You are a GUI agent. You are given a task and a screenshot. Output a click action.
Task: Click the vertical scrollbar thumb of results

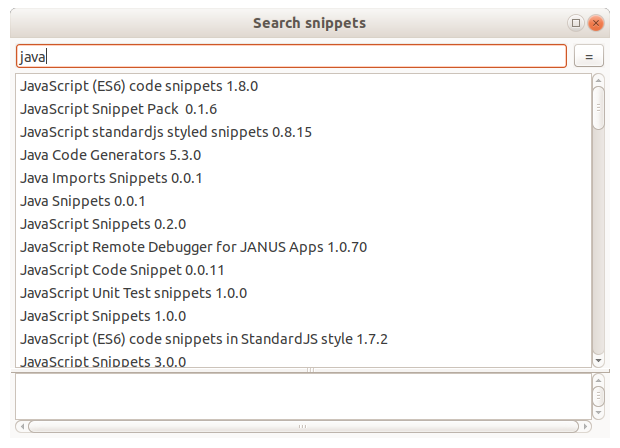tap(598, 108)
